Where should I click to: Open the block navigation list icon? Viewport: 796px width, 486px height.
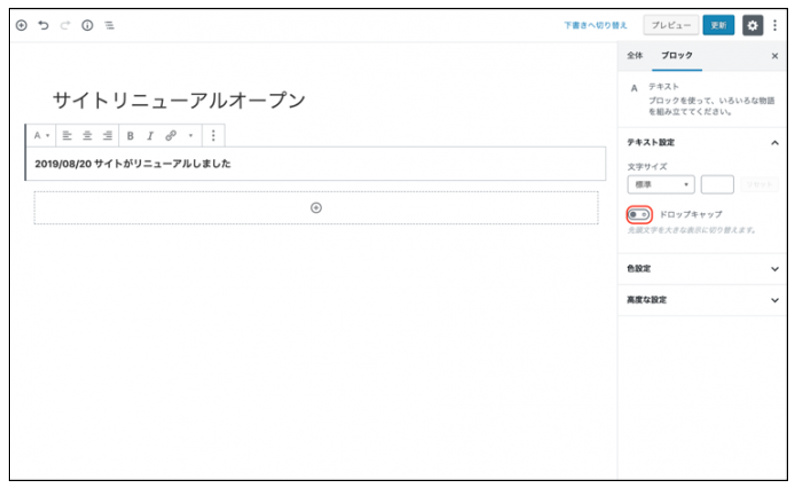(x=109, y=25)
